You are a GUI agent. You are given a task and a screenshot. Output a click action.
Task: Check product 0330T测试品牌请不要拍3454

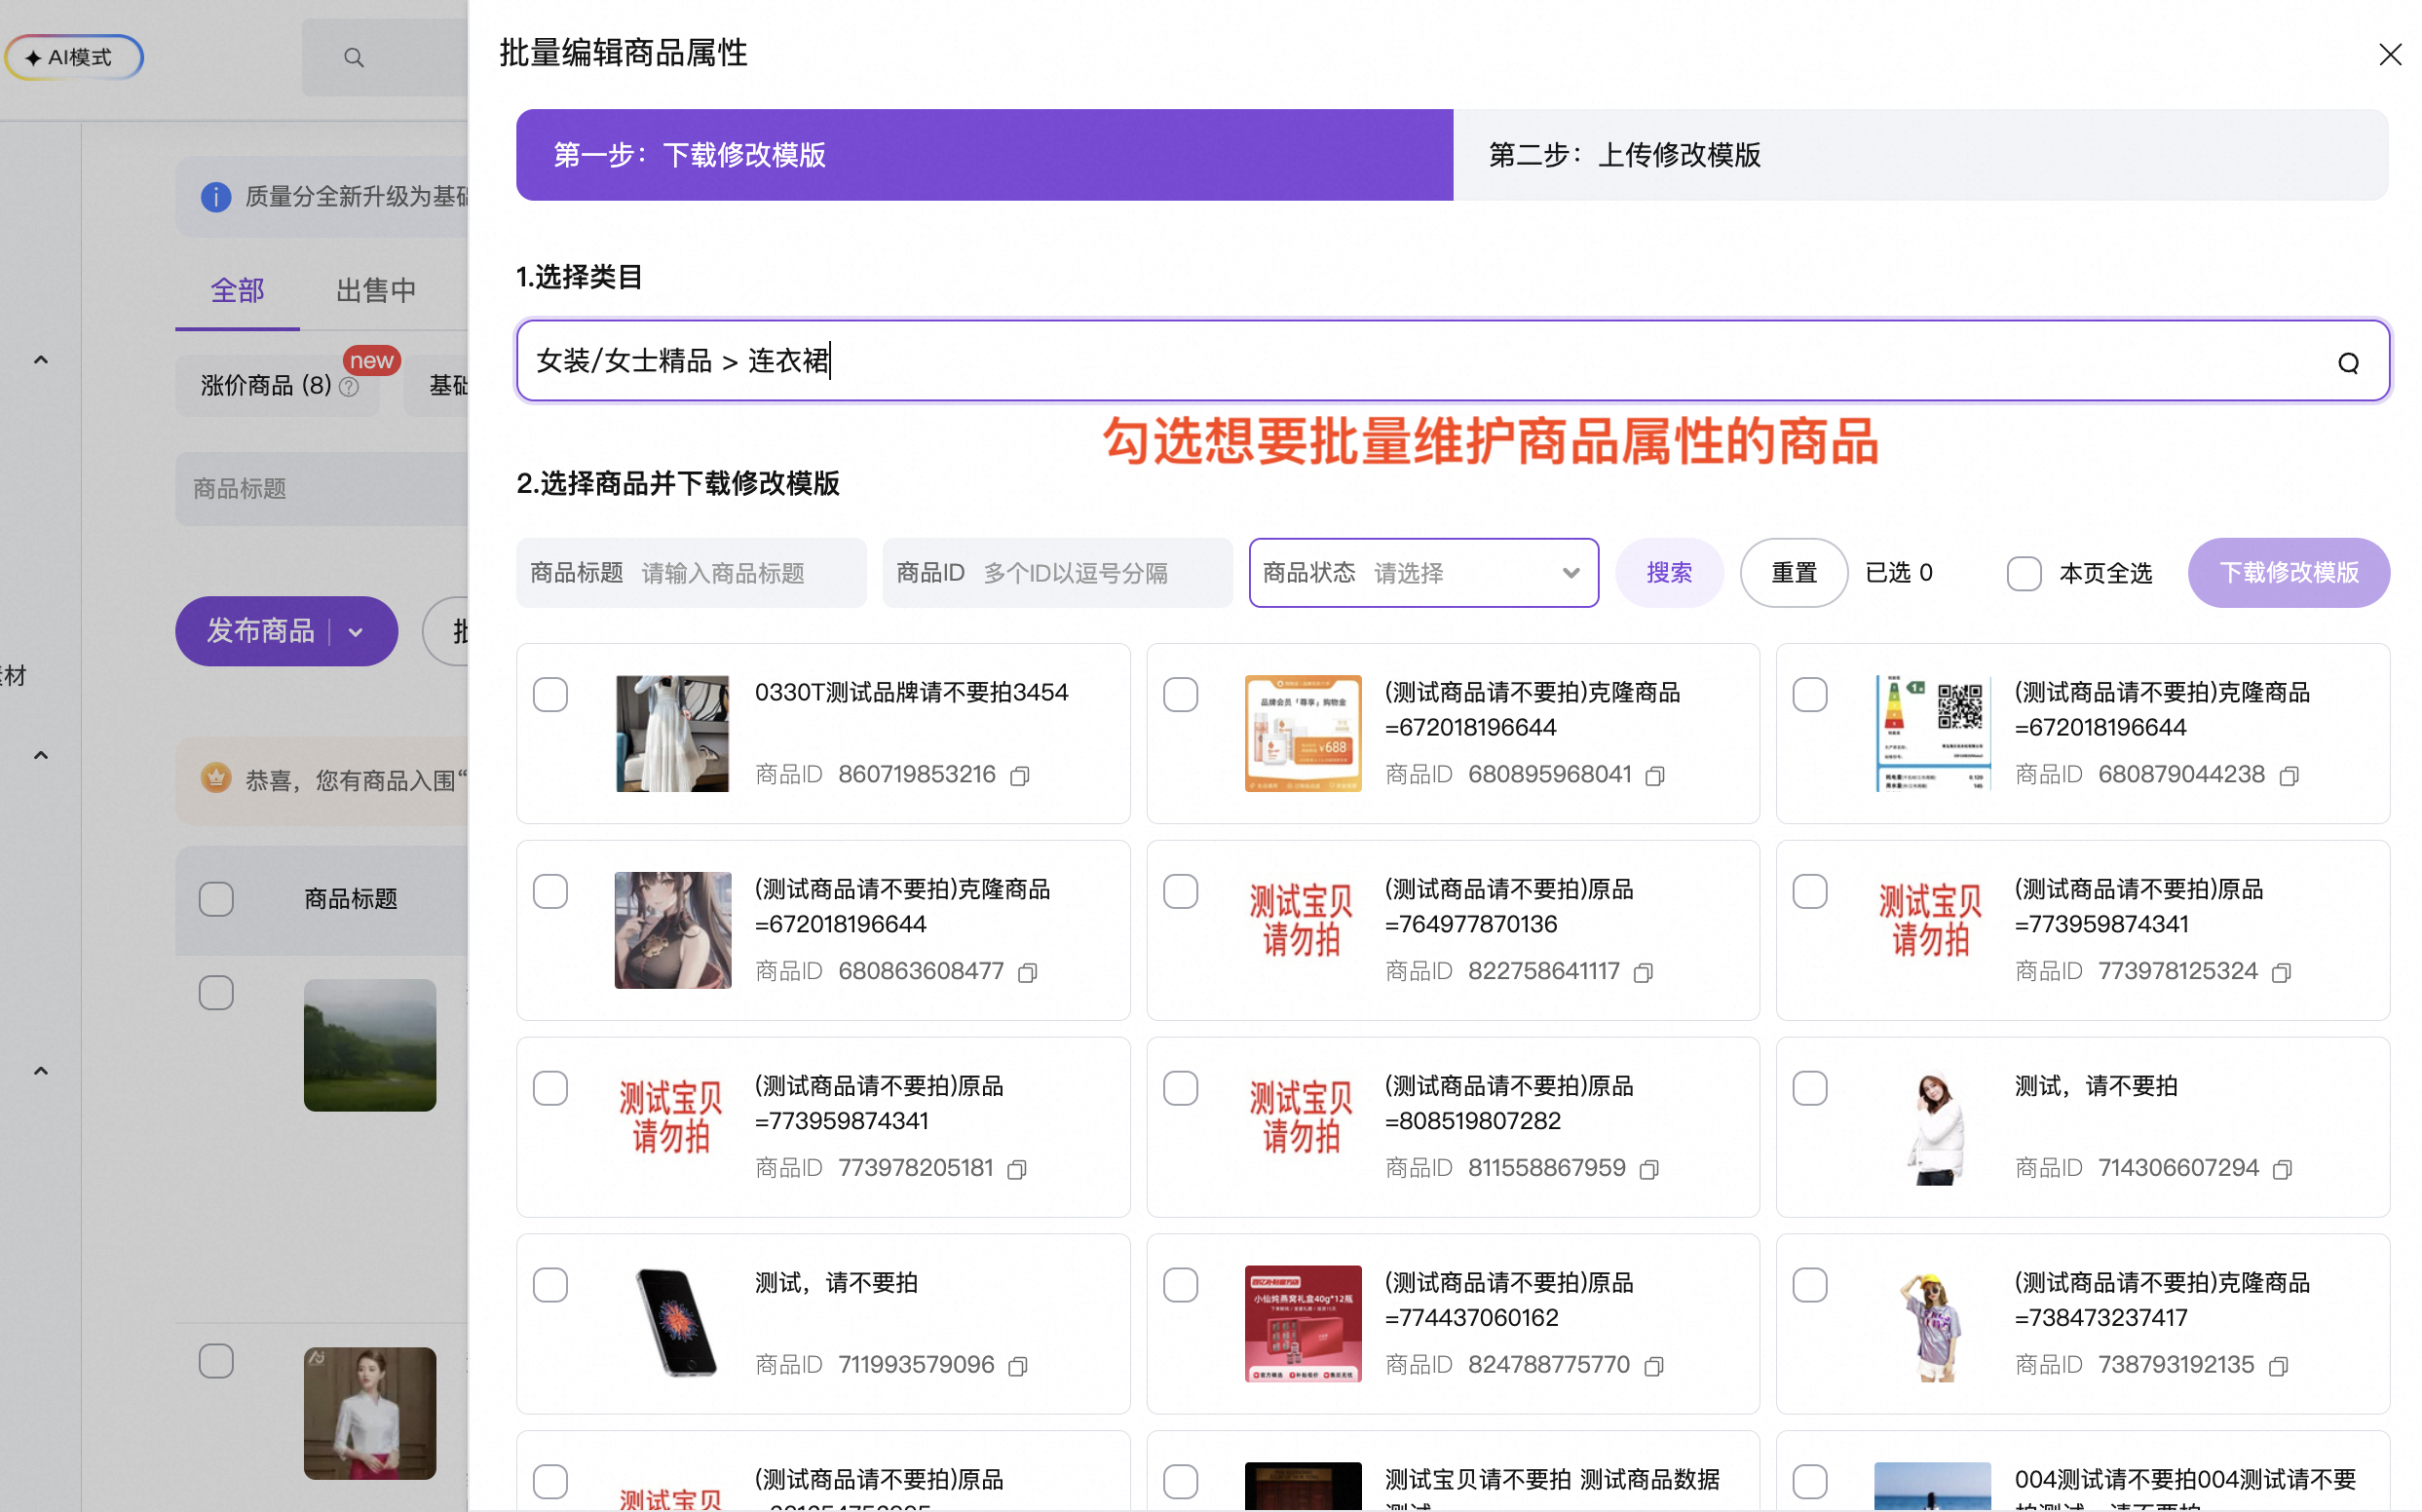tap(550, 694)
